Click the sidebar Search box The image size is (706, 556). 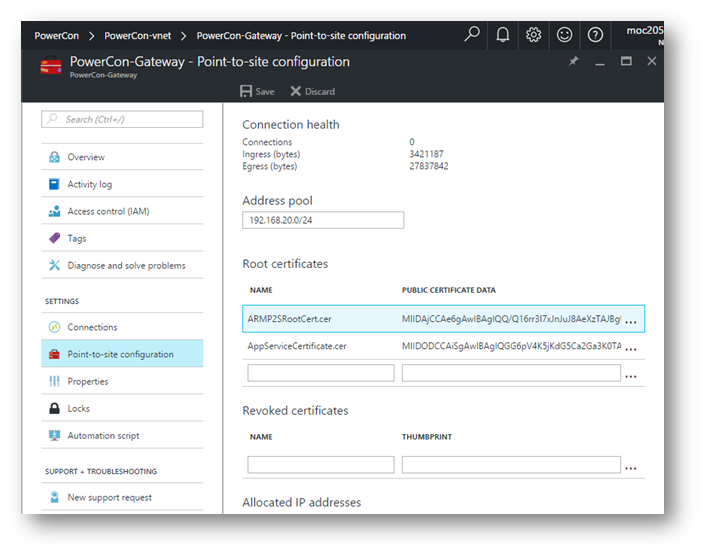(x=122, y=119)
